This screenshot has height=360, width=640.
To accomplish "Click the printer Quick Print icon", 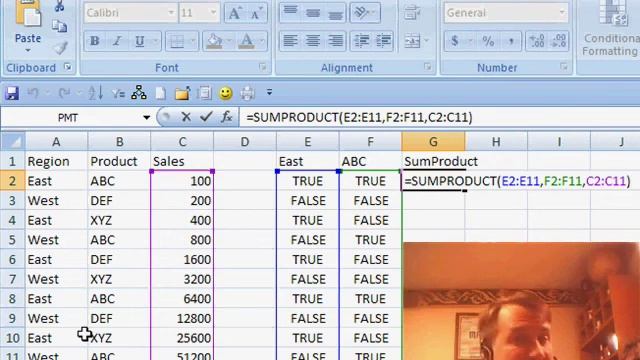I will pyautogui.click(x=247, y=93).
